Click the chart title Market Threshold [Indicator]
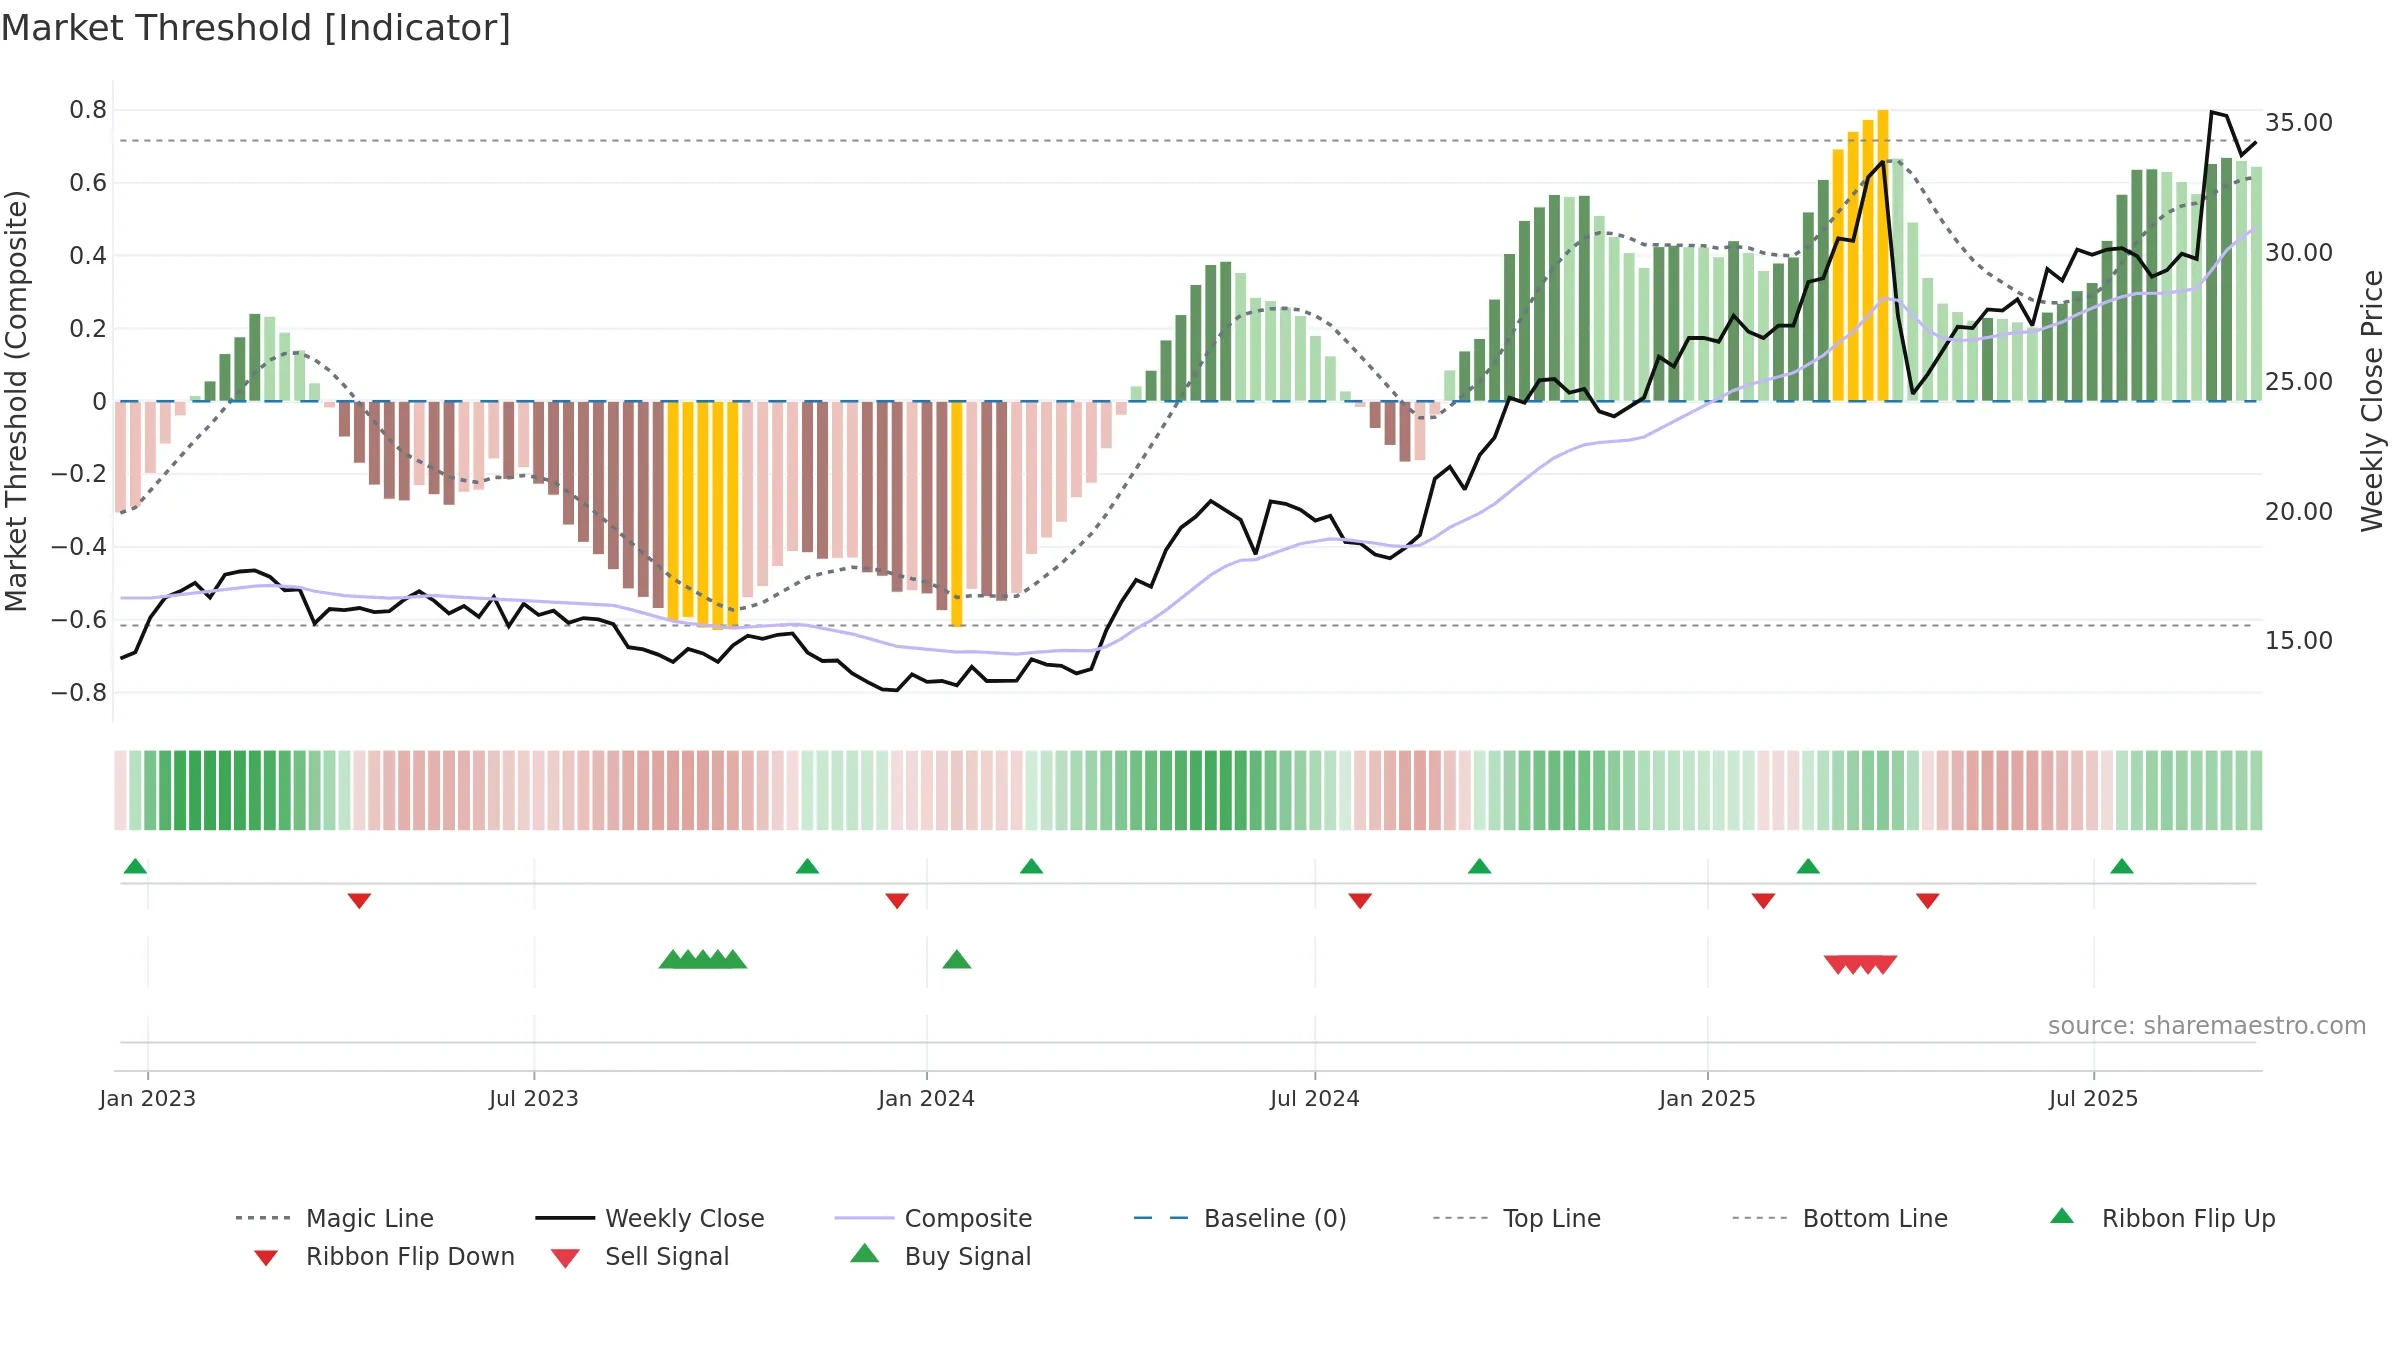This screenshot has width=2400, height=1350. pos(256,28)
